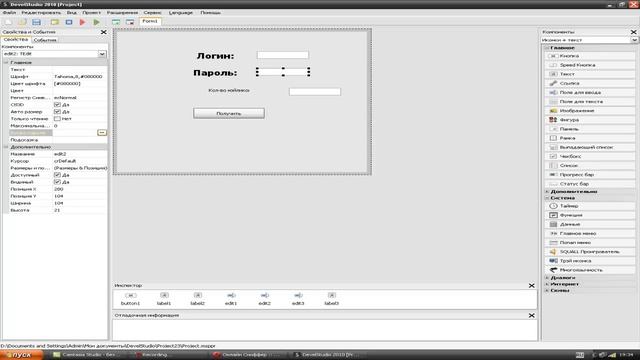Add Кнопка component from the palette
Image resolution: width=640 pixels, height=360 pixels.
[x=590, y=56]
